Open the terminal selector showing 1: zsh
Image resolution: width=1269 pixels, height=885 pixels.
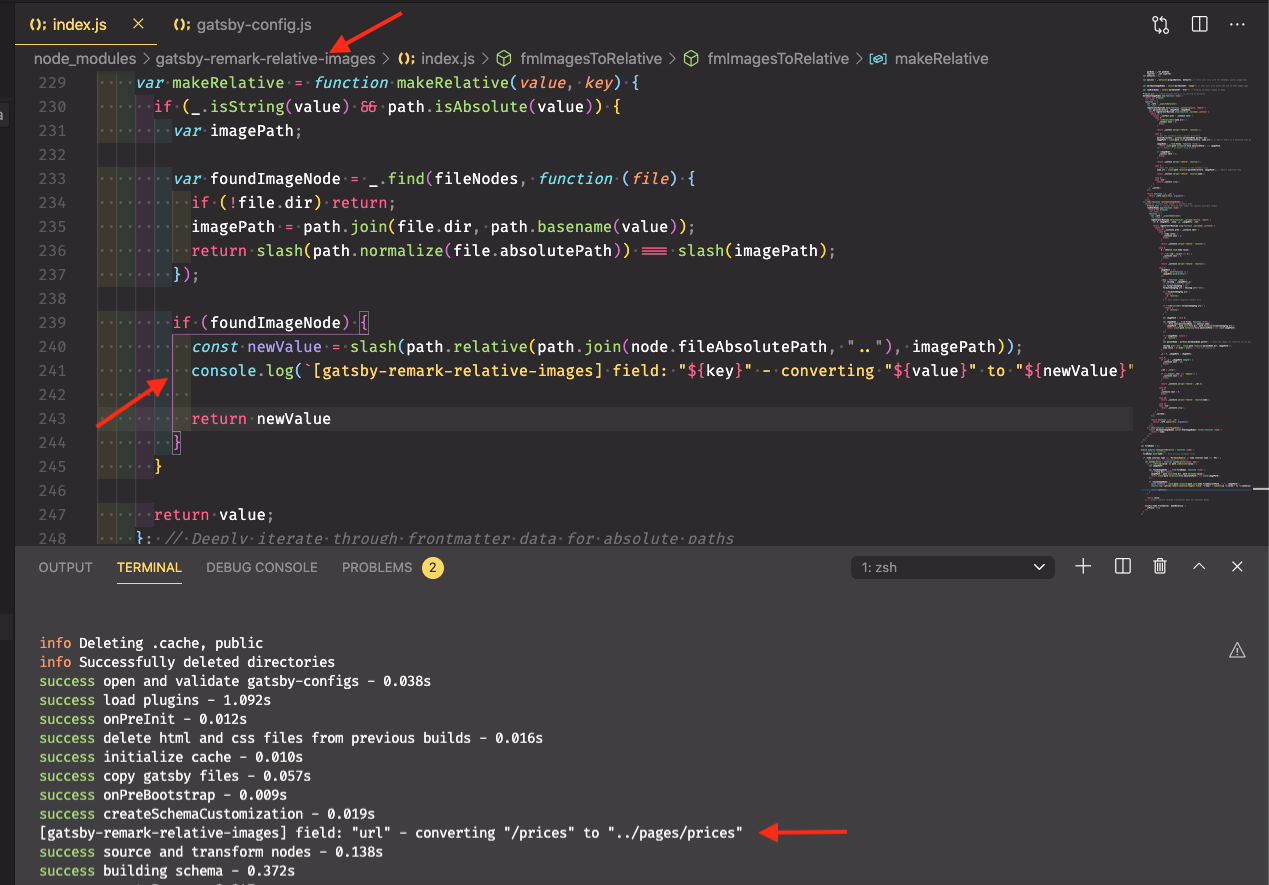[951, 566]
